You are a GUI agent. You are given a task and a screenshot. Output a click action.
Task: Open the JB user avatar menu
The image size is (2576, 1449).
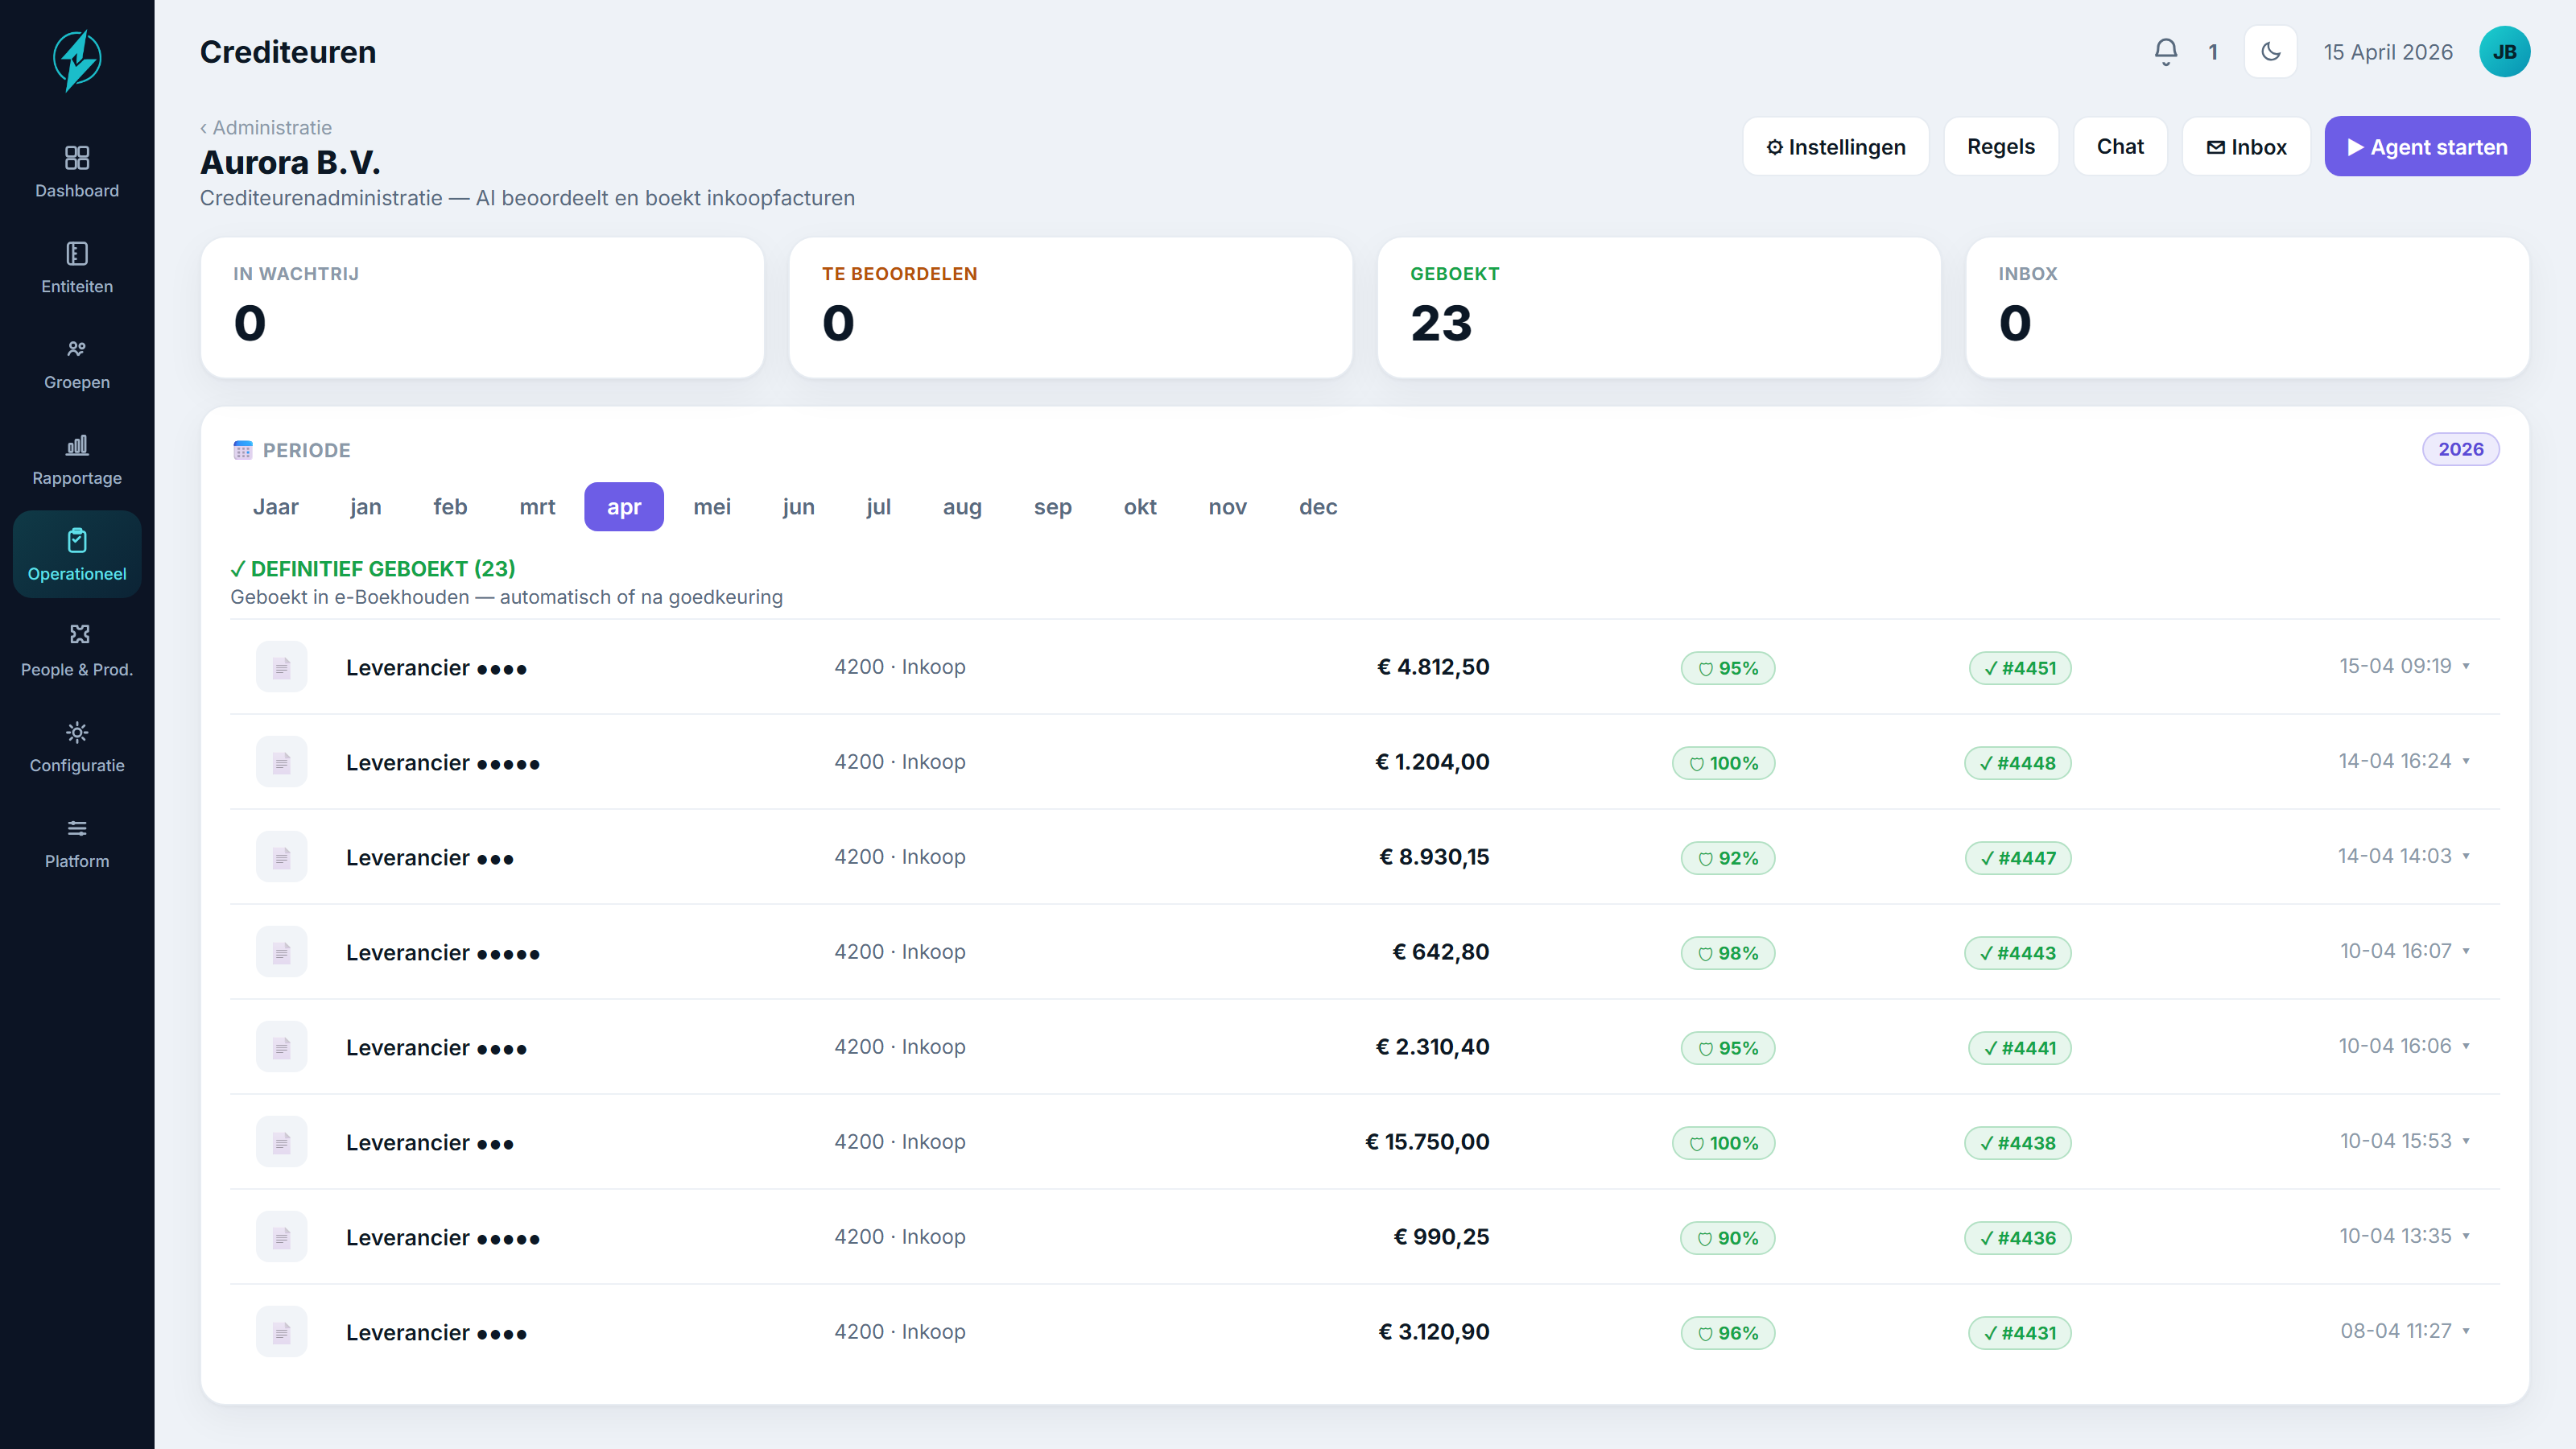(2505, 52)
